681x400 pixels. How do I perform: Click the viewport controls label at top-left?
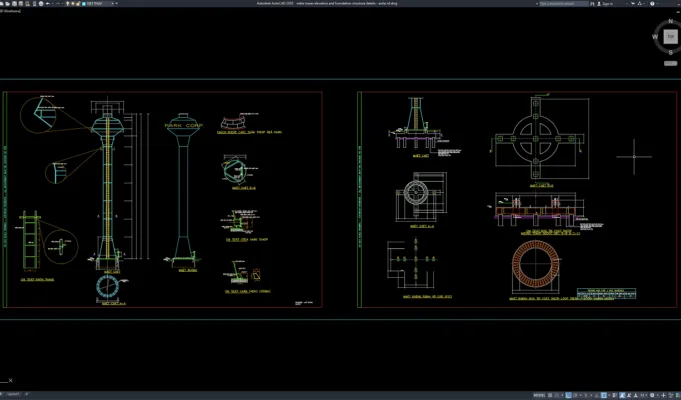point(10,10)
